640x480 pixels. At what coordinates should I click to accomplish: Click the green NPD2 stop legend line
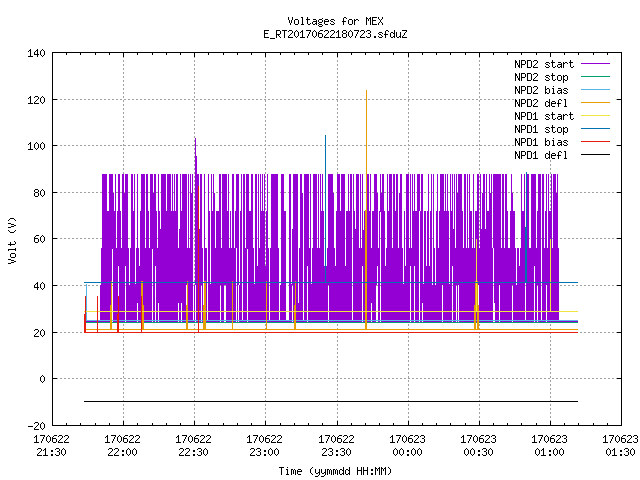pos(596,76)
